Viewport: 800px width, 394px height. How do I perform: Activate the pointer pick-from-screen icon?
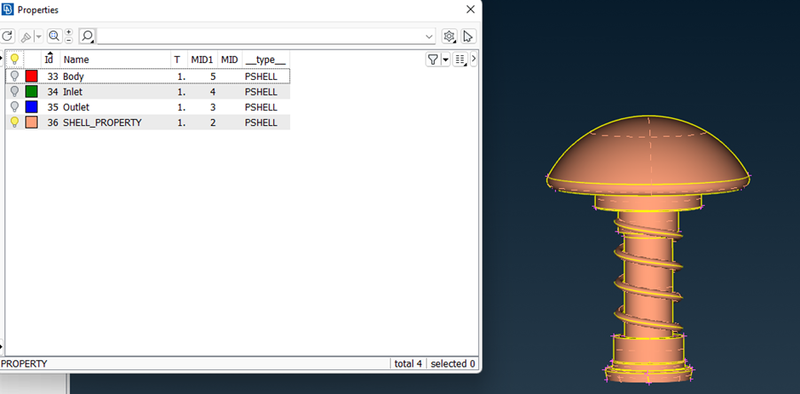tap(468, 36)
